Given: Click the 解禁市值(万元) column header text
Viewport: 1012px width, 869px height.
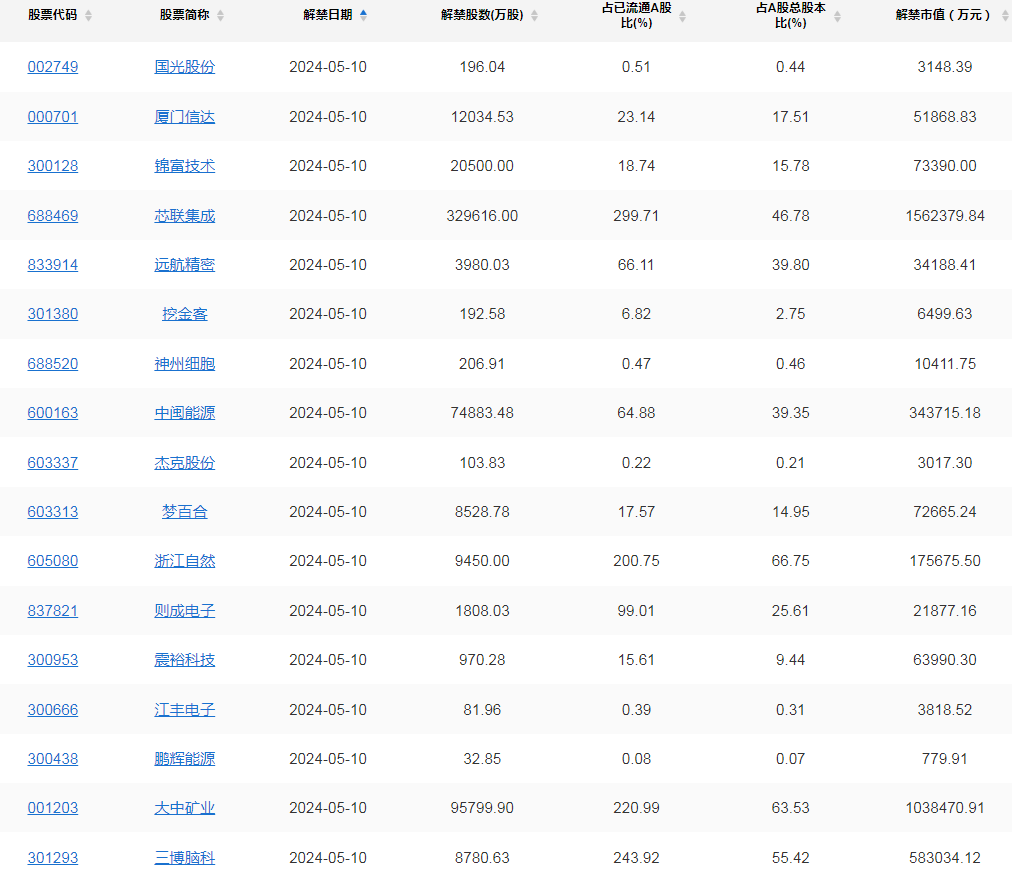Looking at the screenshot, I should click(943, 15).
